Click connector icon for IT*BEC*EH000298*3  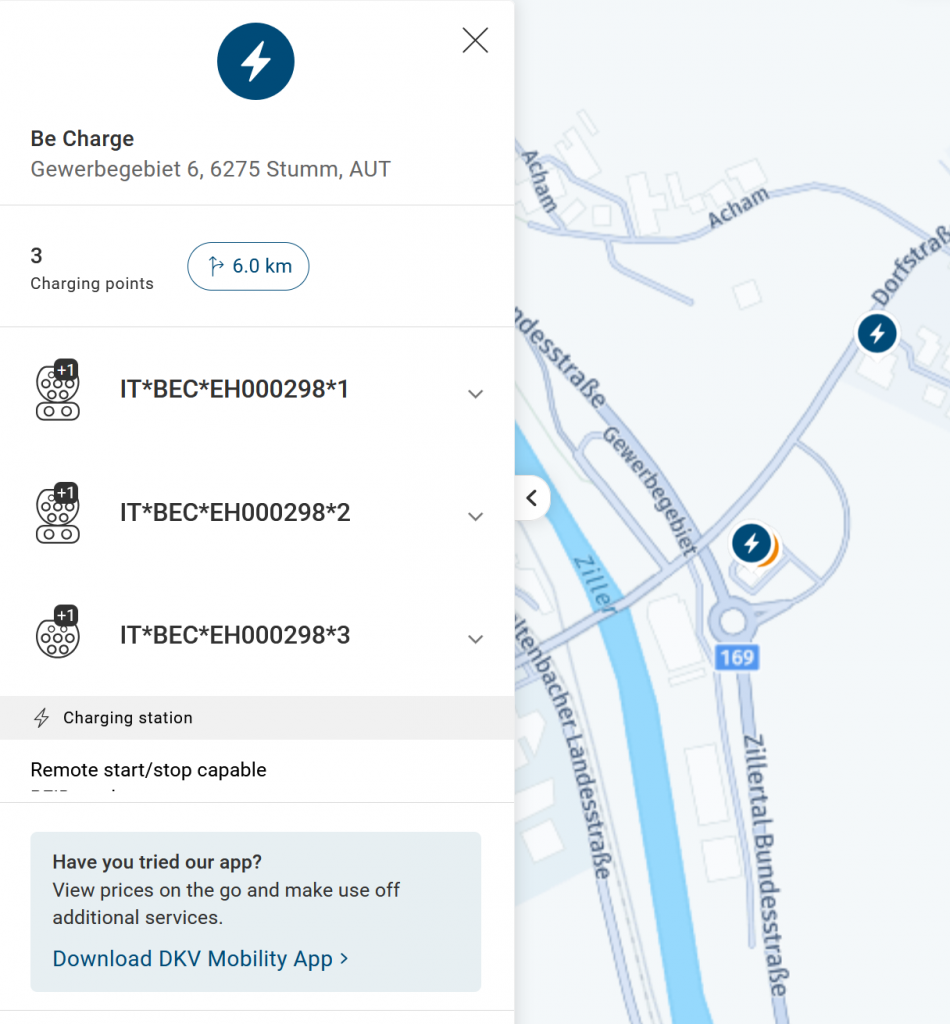click(x=57, y=635)
